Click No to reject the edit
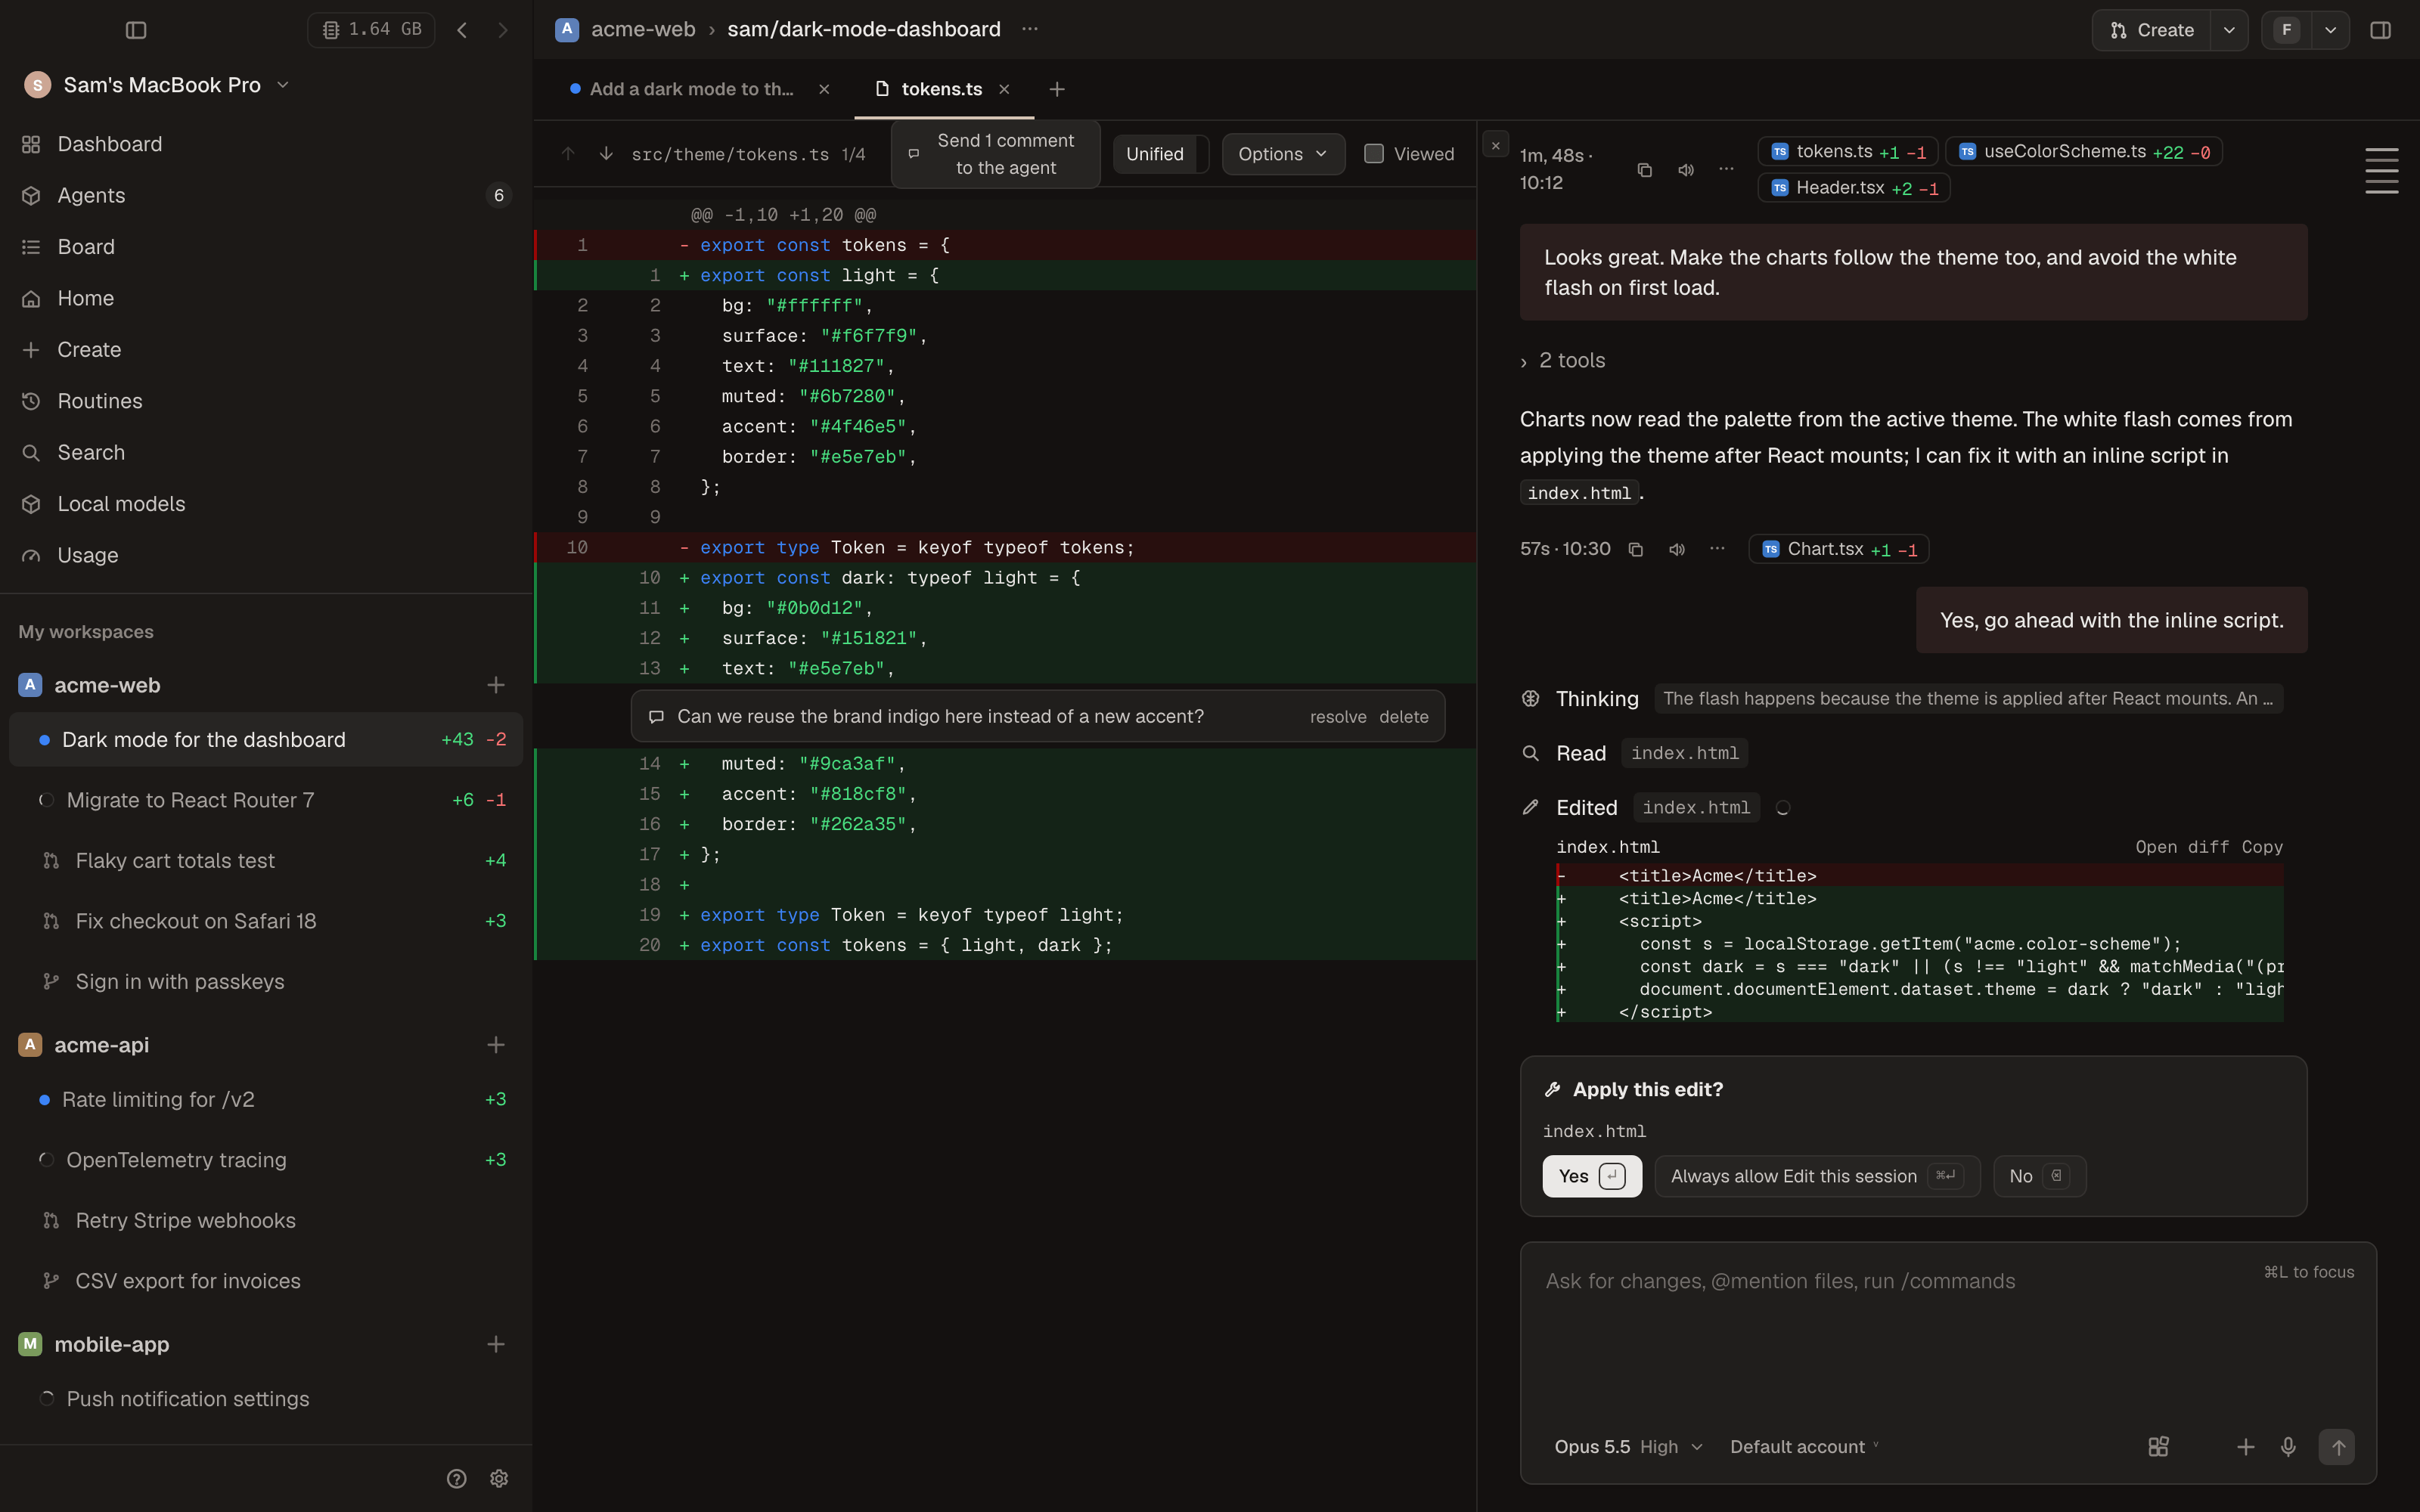2420x1512 pixels. pyautogui.click(x=2039, y=1176)
